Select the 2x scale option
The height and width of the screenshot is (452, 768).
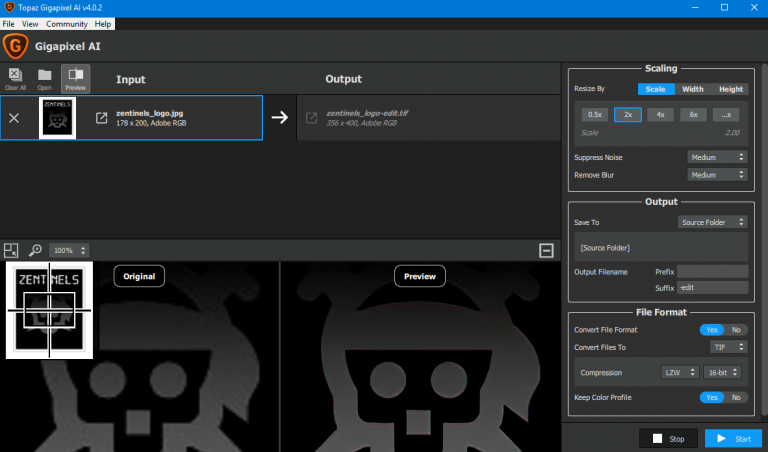point(628,115)
